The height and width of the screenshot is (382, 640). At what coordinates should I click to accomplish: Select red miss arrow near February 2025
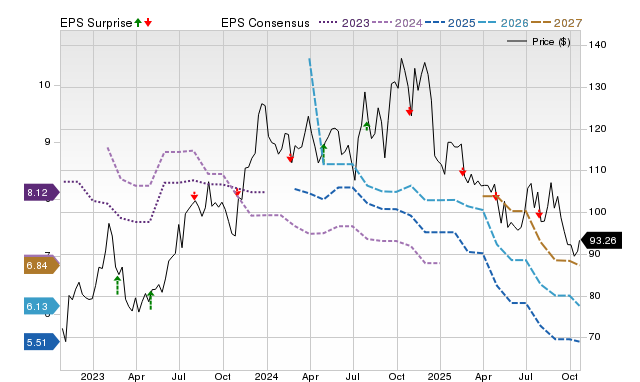(x=462, y=171)
